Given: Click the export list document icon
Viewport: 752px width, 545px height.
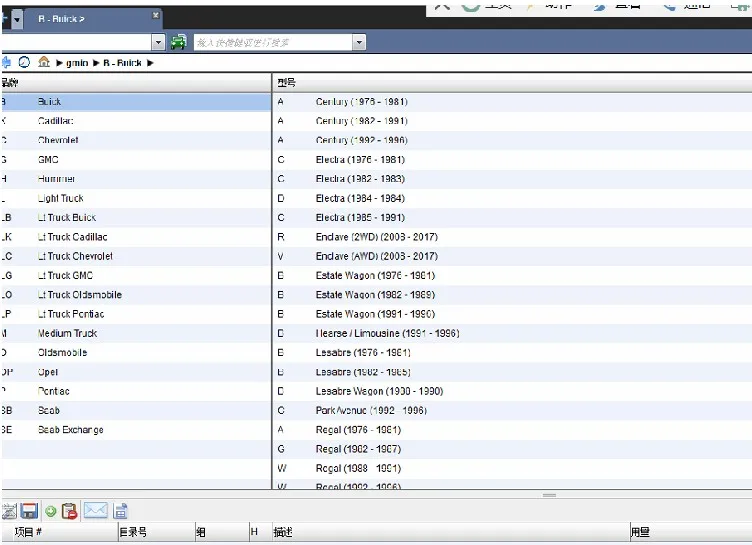Looking at the screenshot, I should pos(120,511).
